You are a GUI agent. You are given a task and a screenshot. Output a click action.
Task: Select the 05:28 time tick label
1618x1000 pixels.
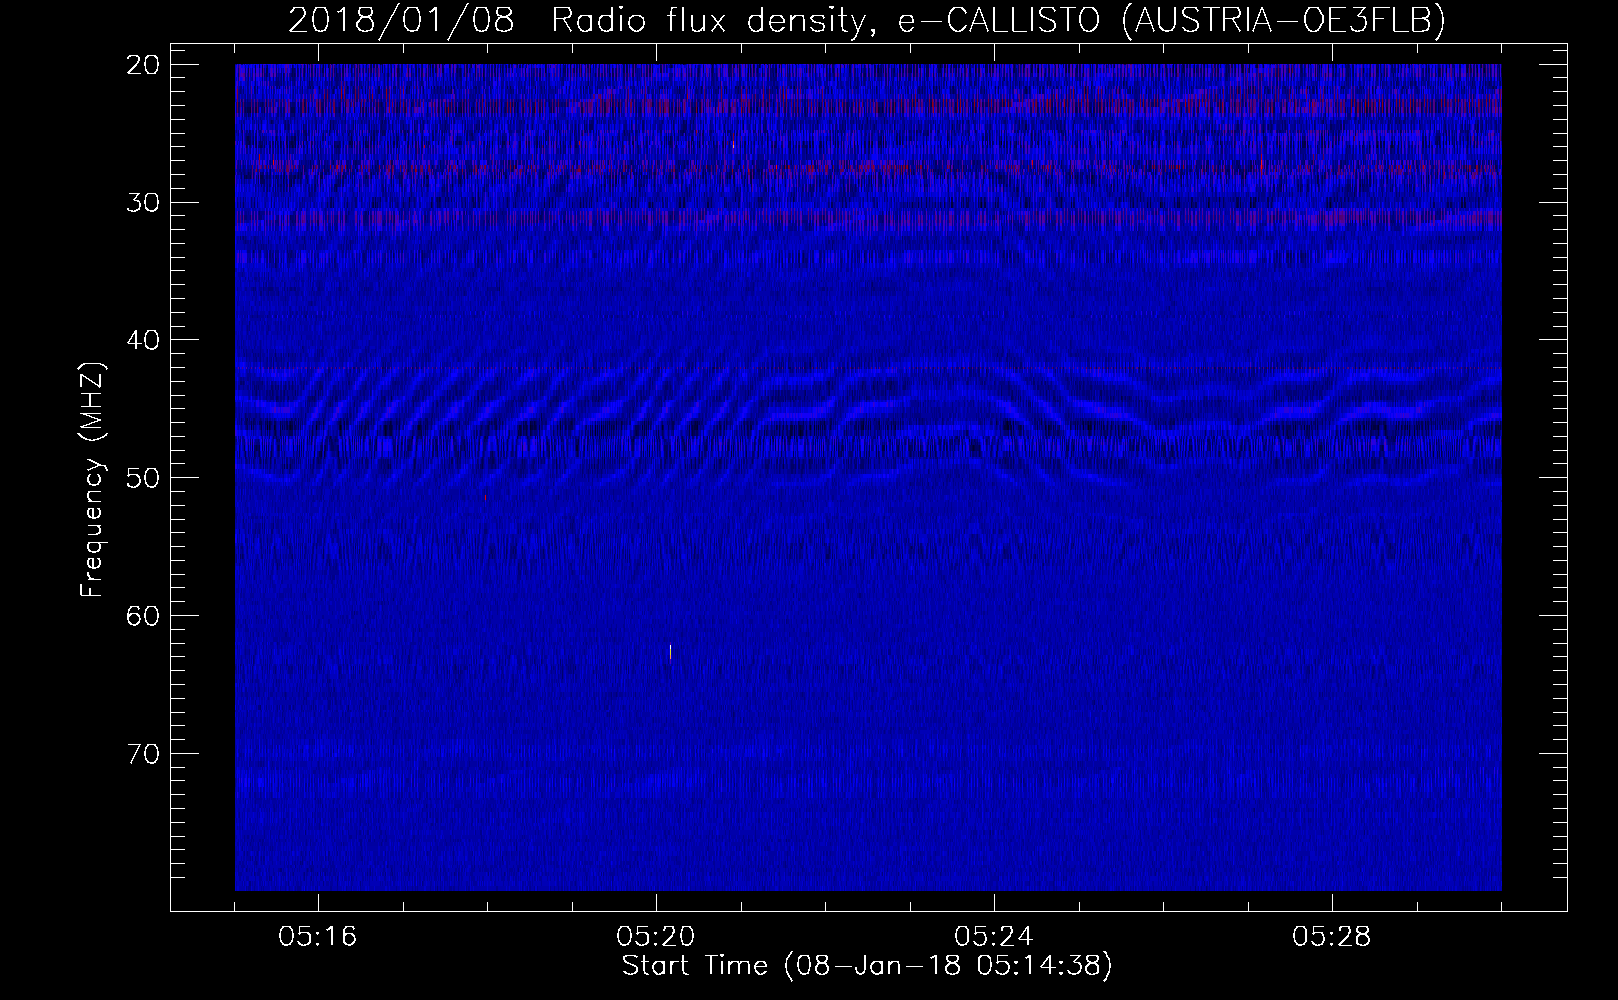(x=1332, y=937)
